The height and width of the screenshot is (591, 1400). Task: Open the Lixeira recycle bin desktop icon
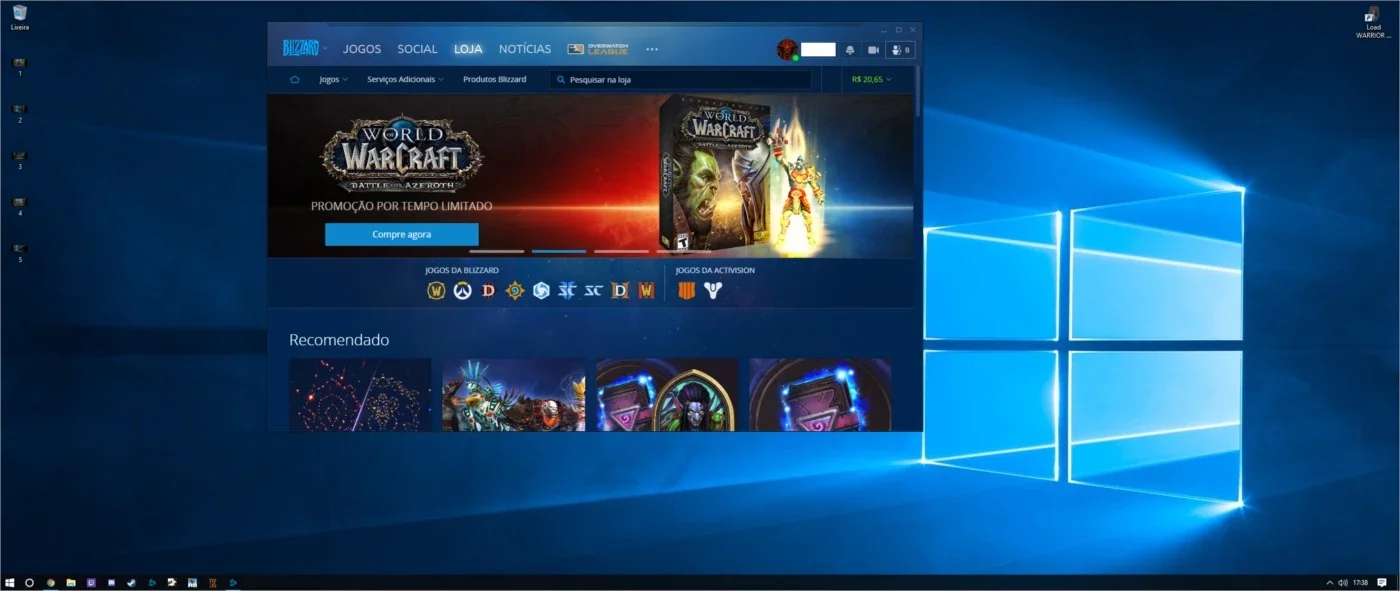19,17
